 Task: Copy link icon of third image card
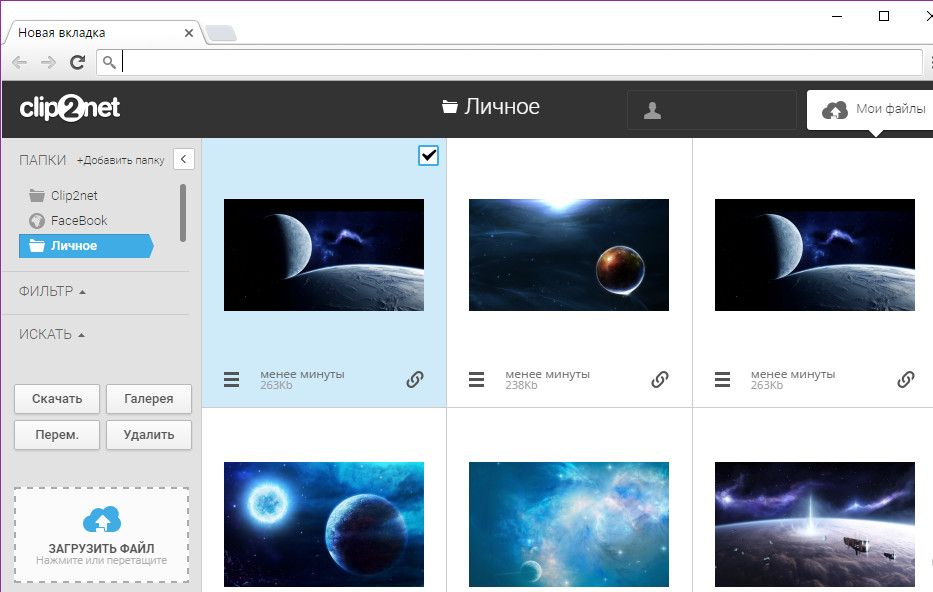point(906,379)
